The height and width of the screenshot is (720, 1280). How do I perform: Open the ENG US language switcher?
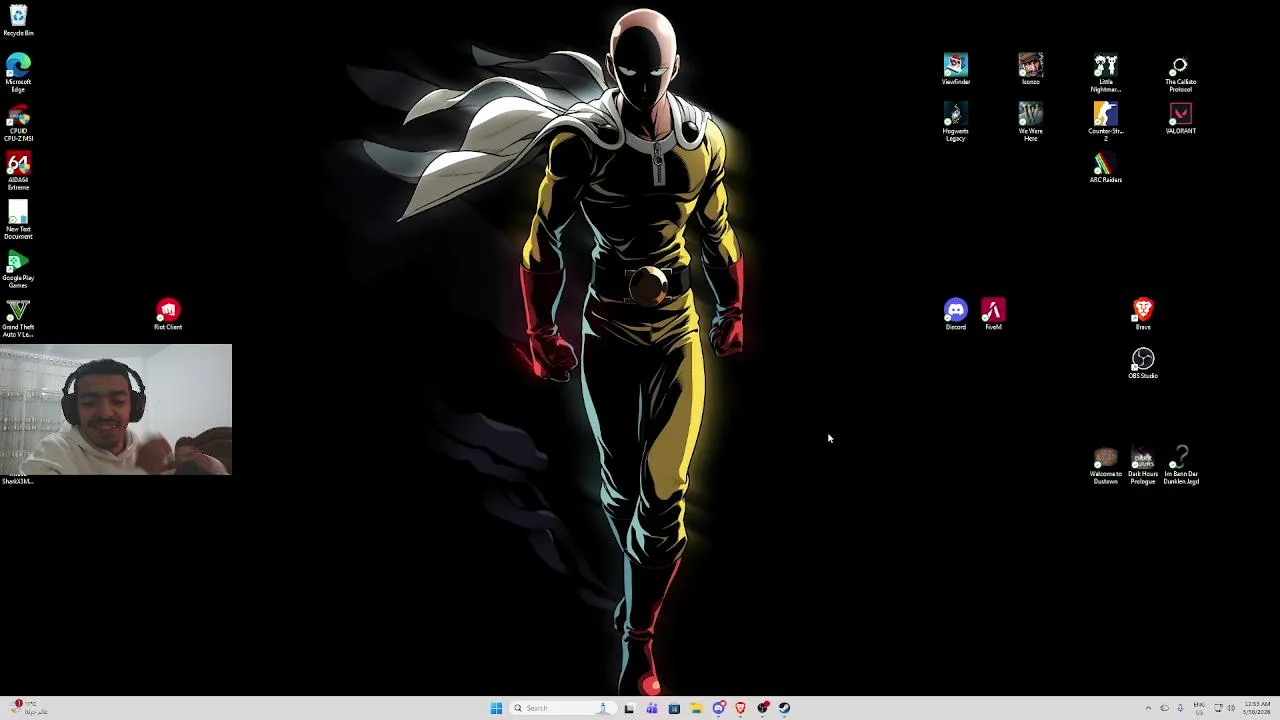[1199, 708]
